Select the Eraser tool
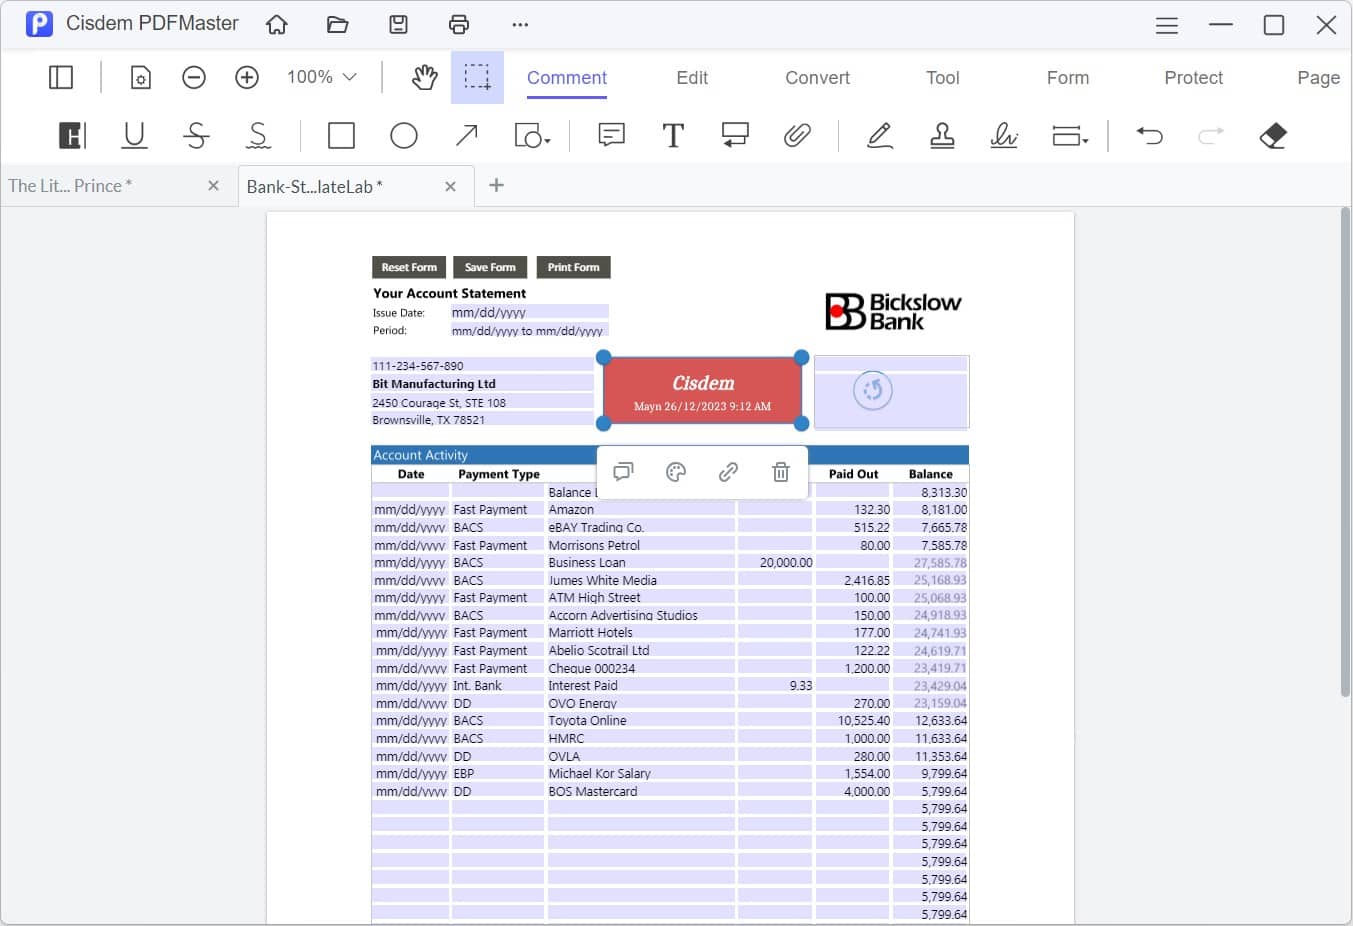This screenshot has height=926, width=1353. 1273,135
